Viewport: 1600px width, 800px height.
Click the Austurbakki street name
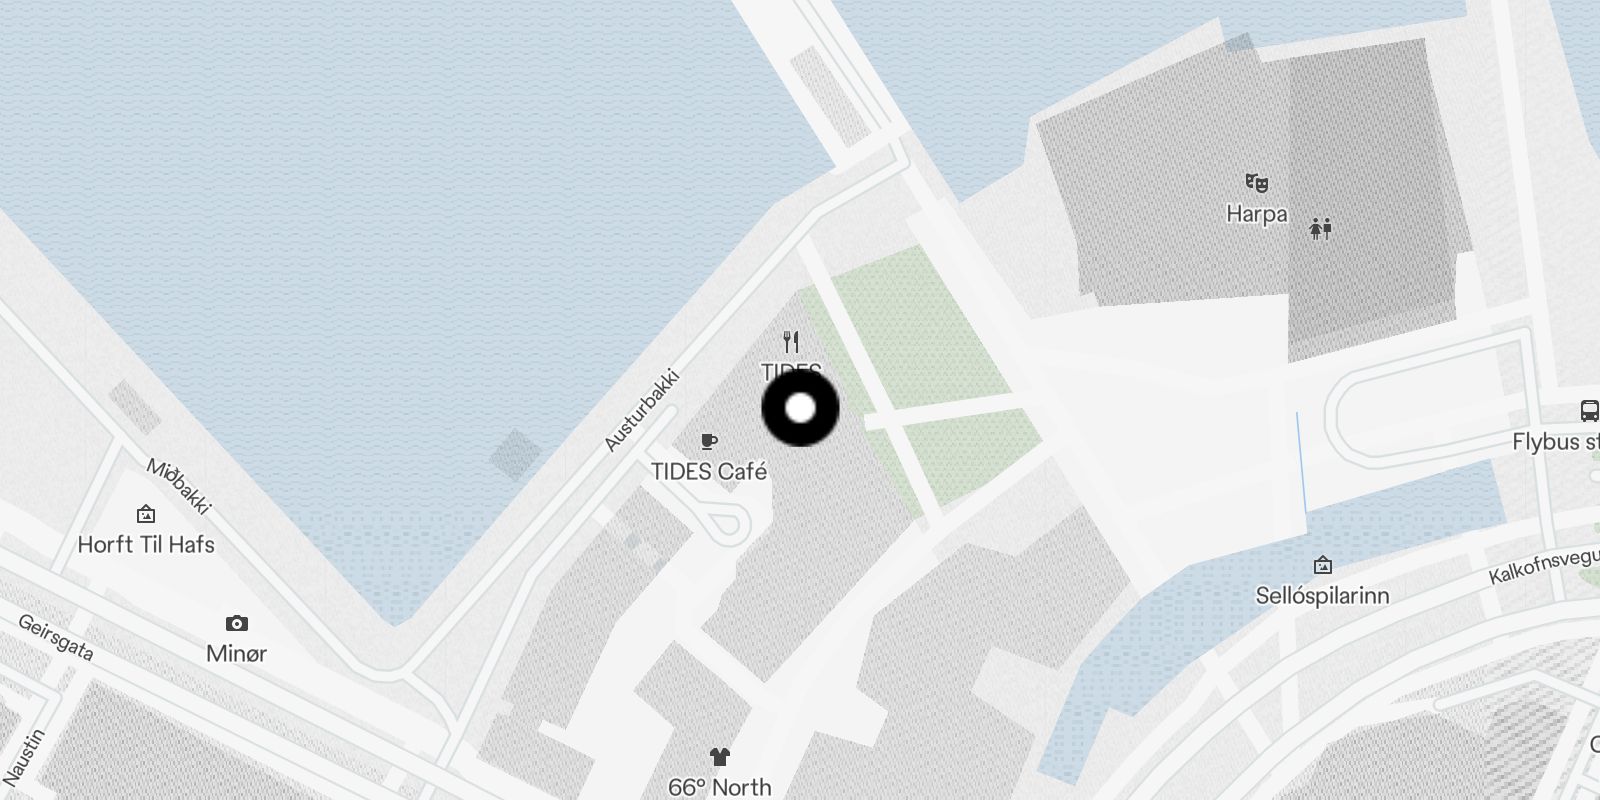pos(642,411)
